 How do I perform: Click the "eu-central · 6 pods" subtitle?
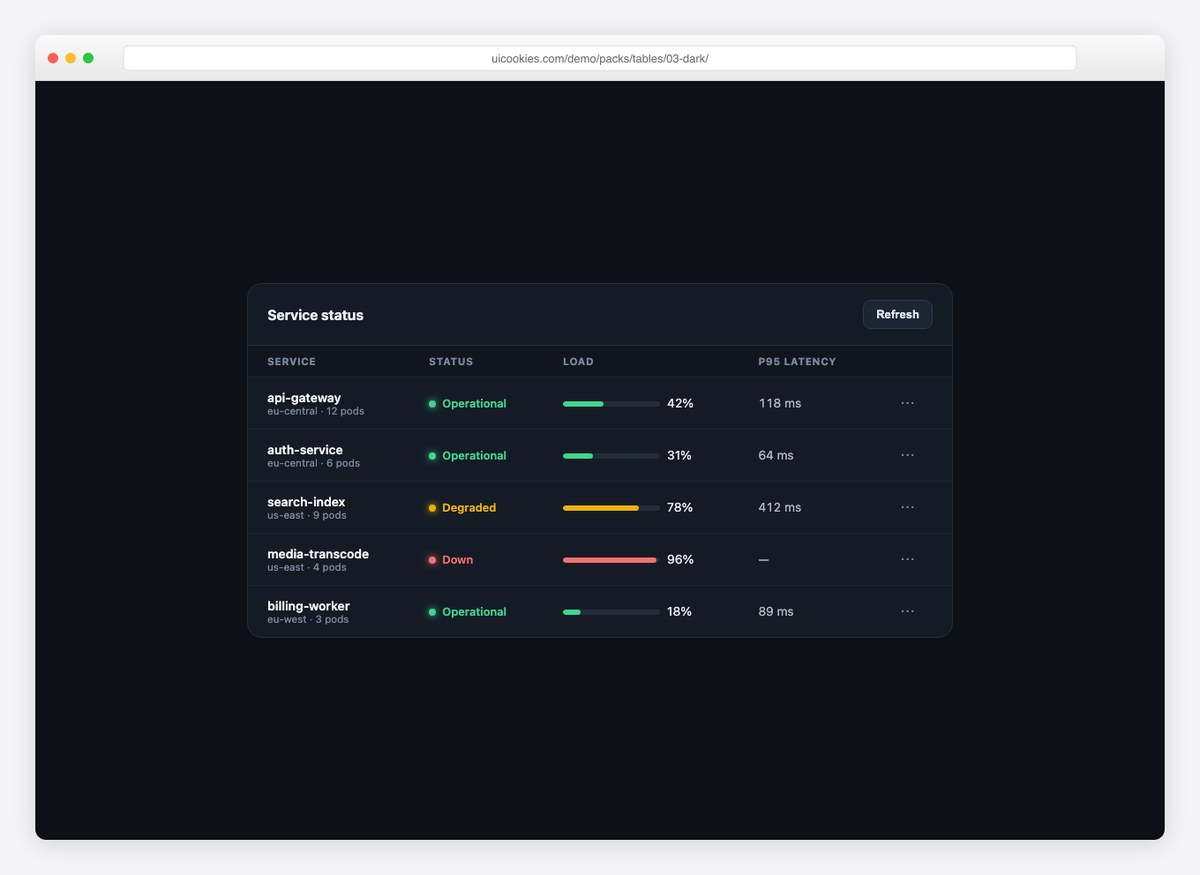[x=313, y=464]
